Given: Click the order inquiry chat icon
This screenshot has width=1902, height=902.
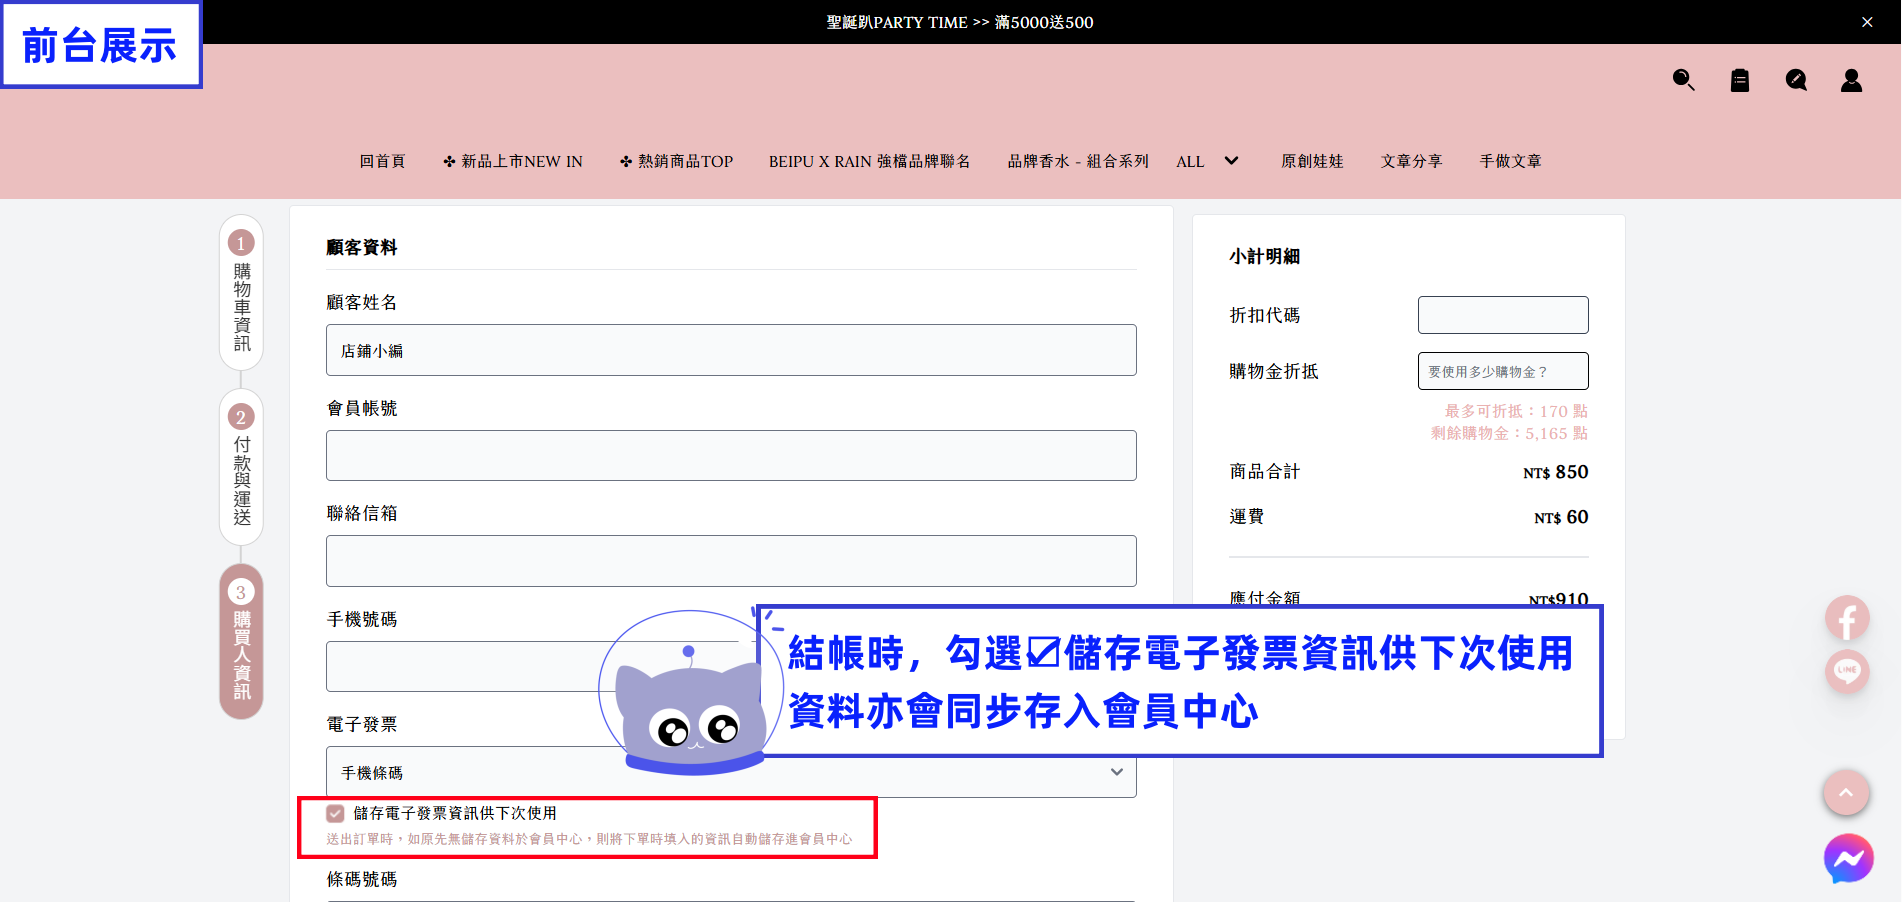Looking at the screenshot, I should (x=1796, y=80).
